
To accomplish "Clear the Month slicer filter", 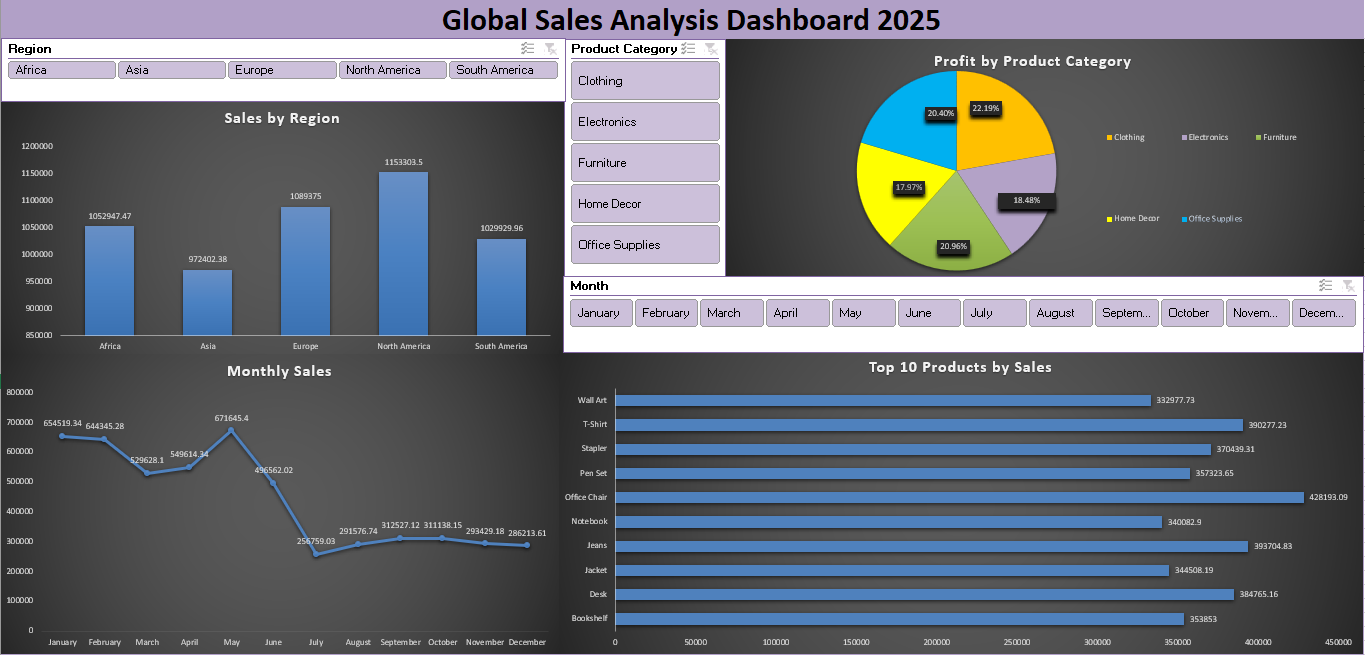I will [1348, 286].
